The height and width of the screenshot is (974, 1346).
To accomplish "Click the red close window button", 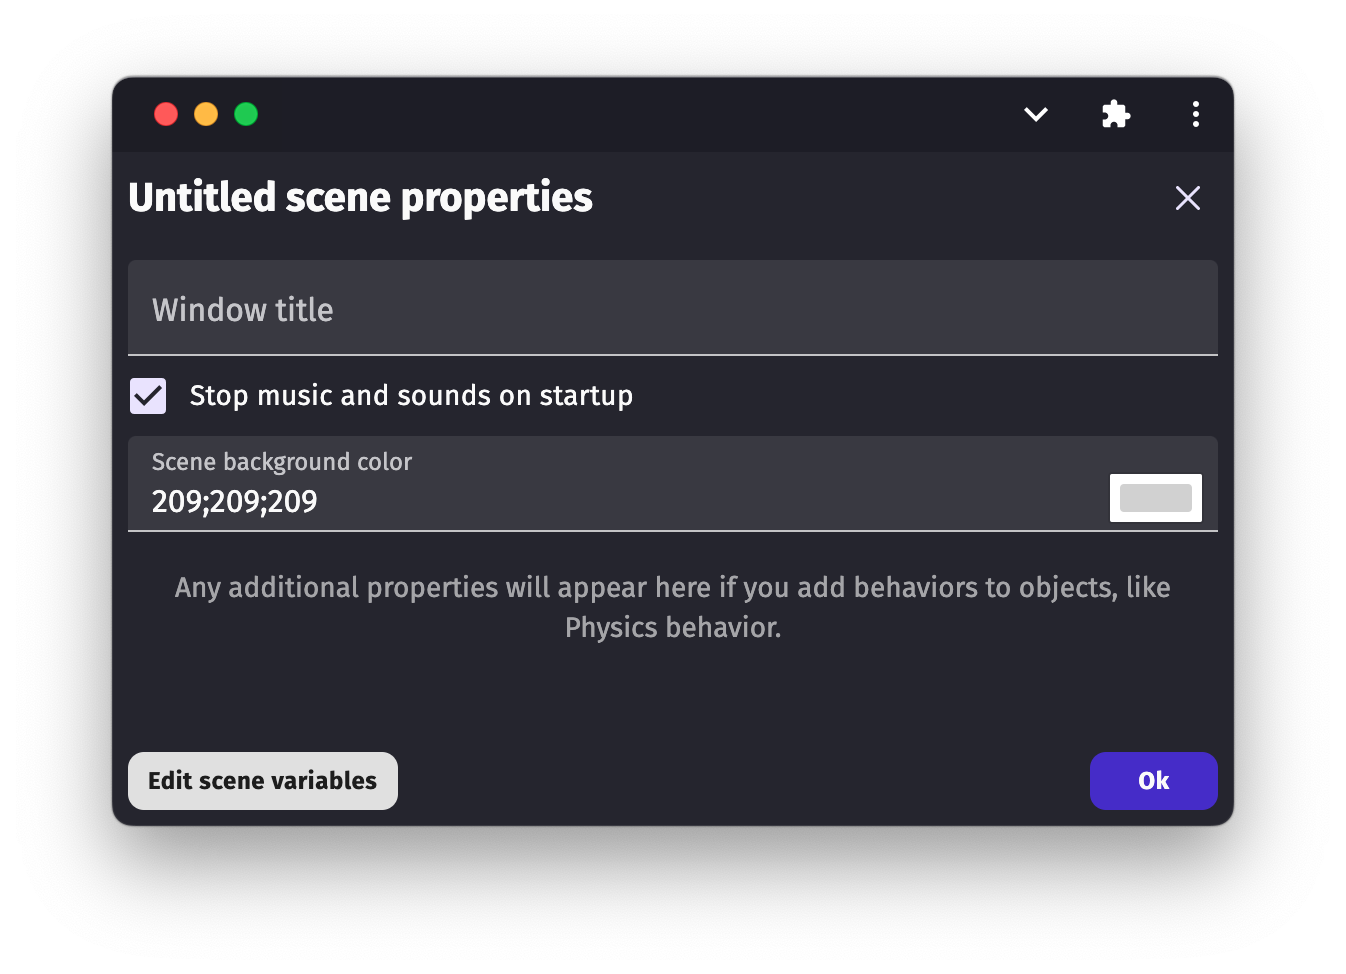I will [x=166, y=114].
